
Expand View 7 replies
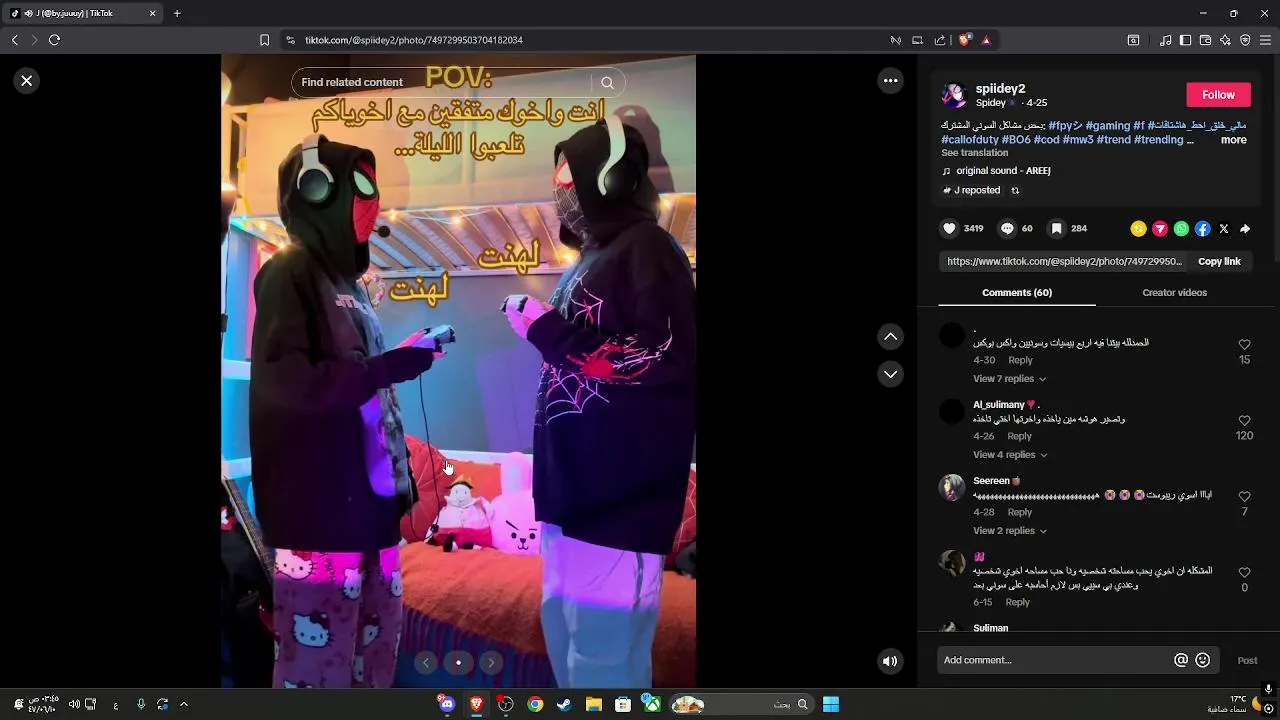coord(1009,379)
